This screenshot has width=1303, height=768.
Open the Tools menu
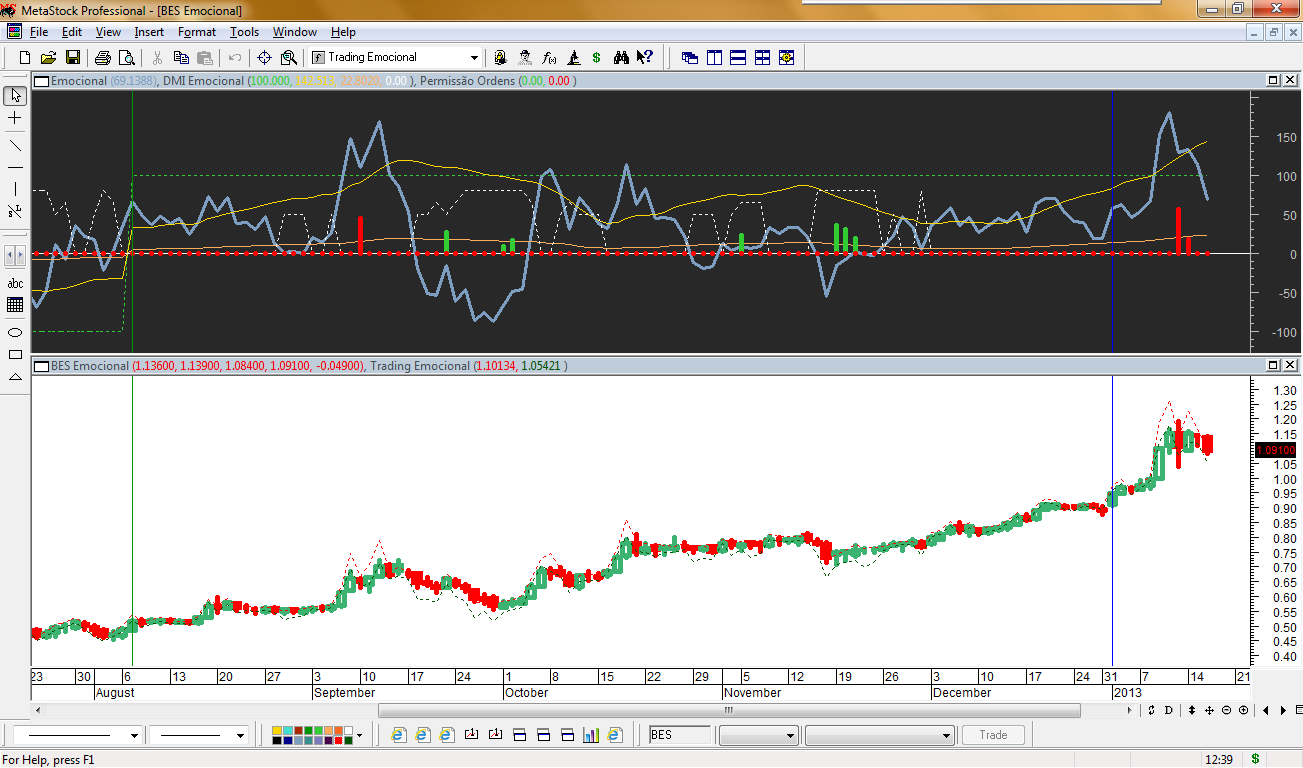pos(244,32)
